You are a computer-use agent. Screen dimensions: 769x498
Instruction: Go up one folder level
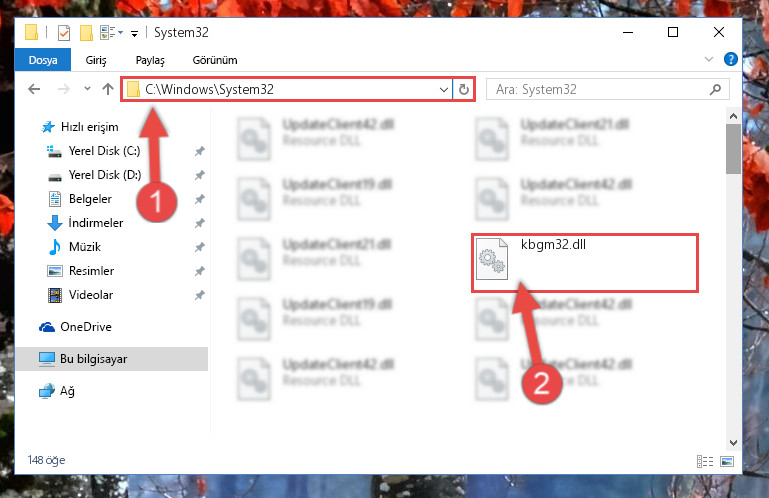click(x=108, y=89)
